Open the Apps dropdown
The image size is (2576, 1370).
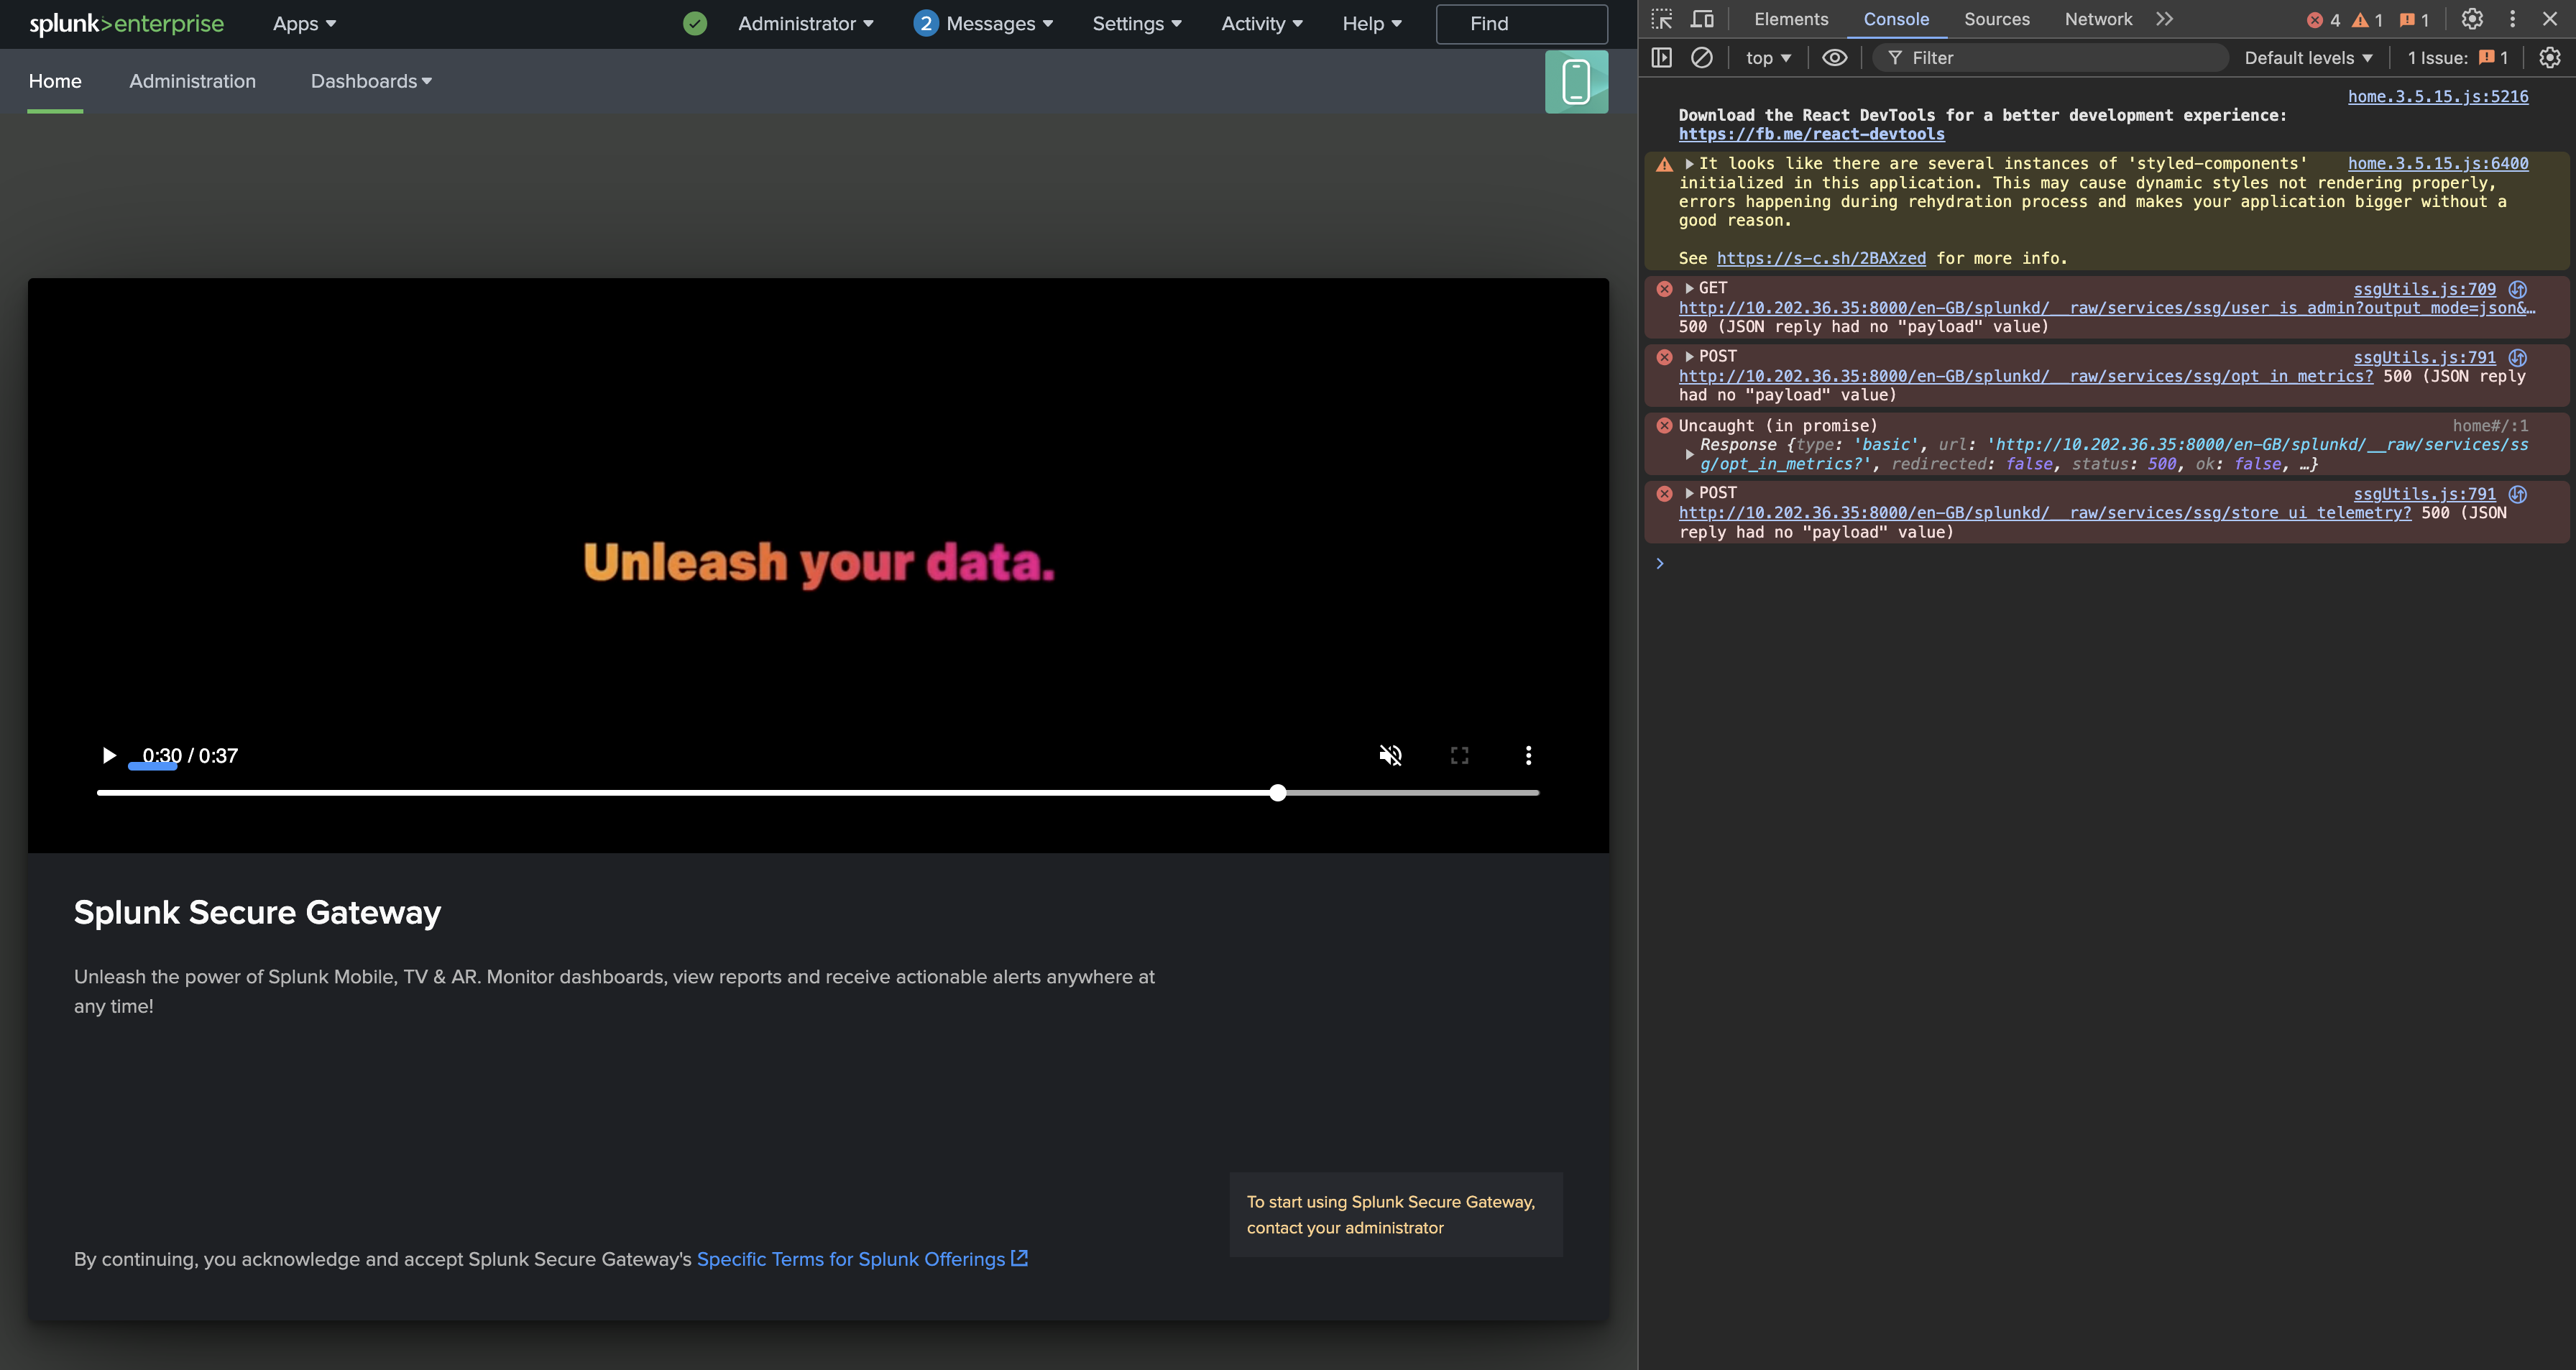click(303, 23)
